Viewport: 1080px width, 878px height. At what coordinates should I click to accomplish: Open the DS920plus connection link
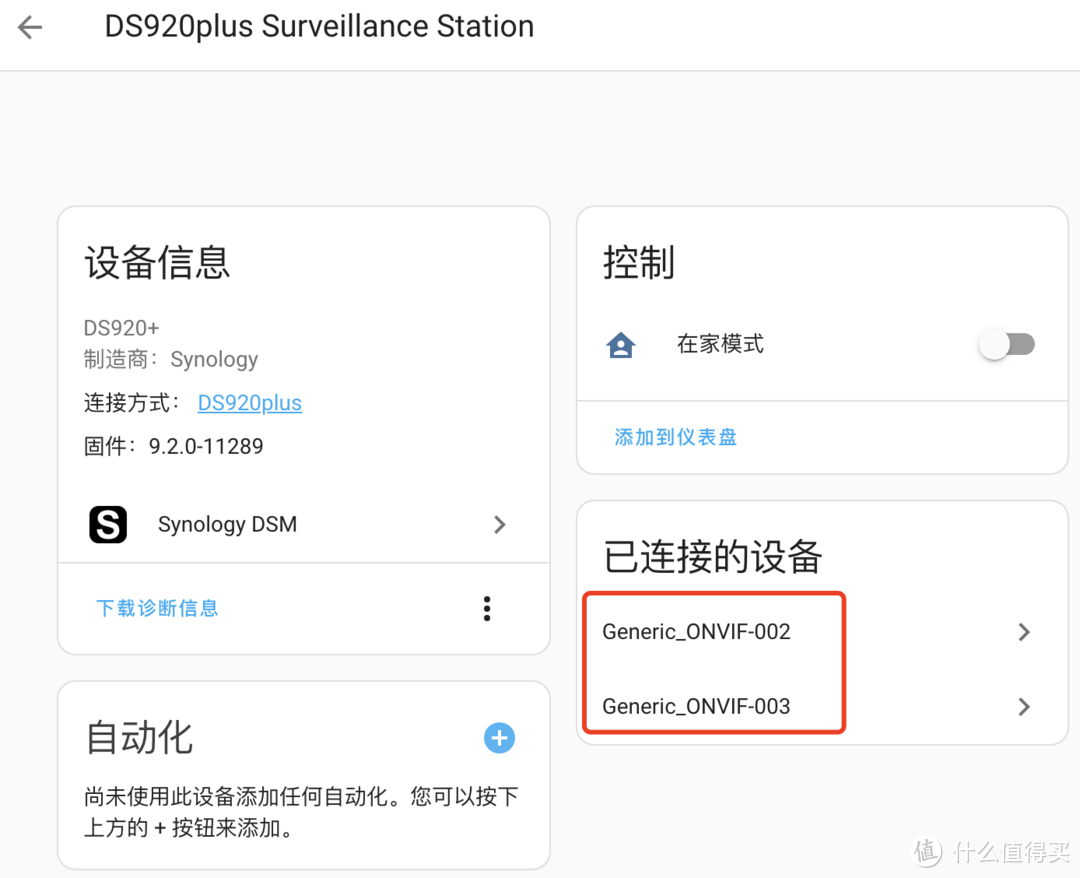(249, 402)
